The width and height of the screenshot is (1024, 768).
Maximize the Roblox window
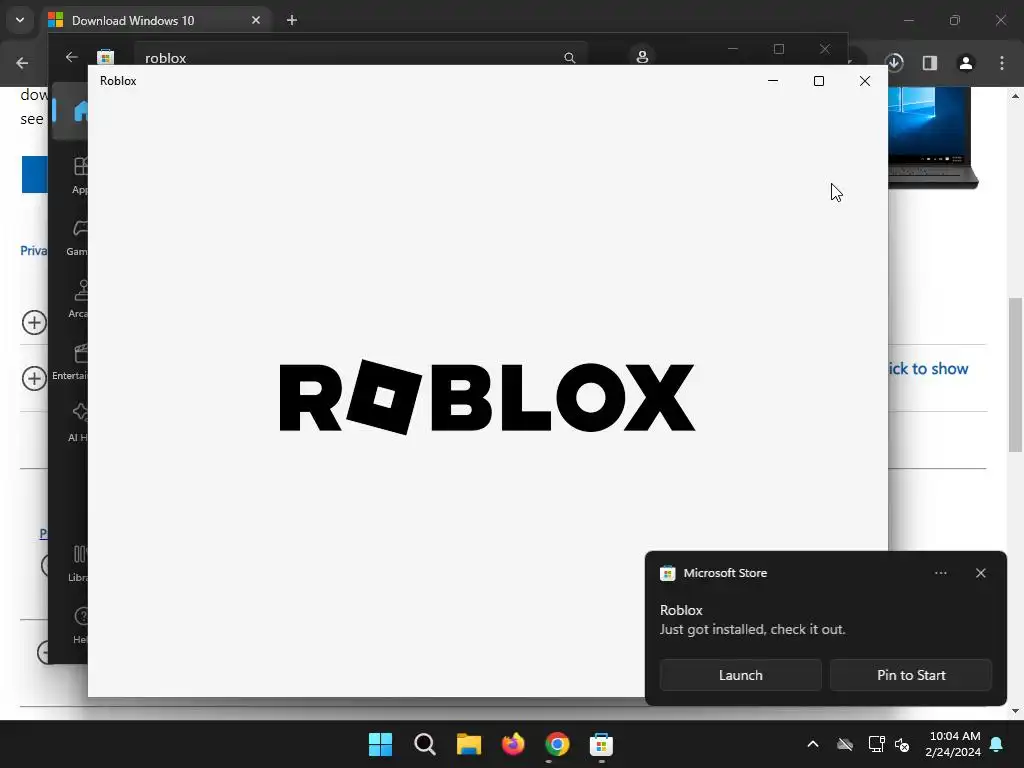click(818, 81)
